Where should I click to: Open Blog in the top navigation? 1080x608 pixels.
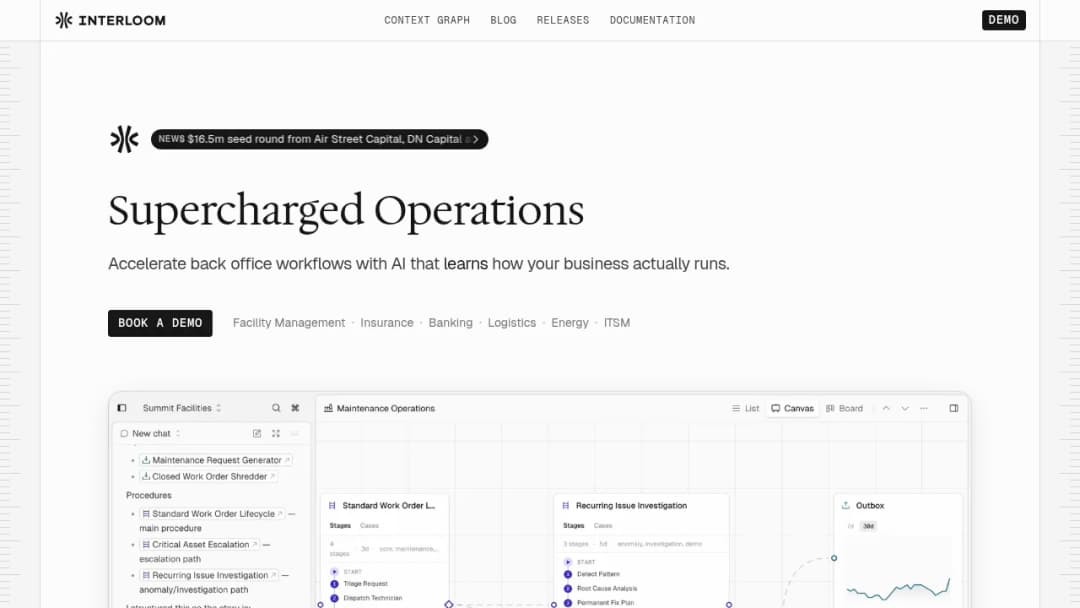(x=503, y=20)
